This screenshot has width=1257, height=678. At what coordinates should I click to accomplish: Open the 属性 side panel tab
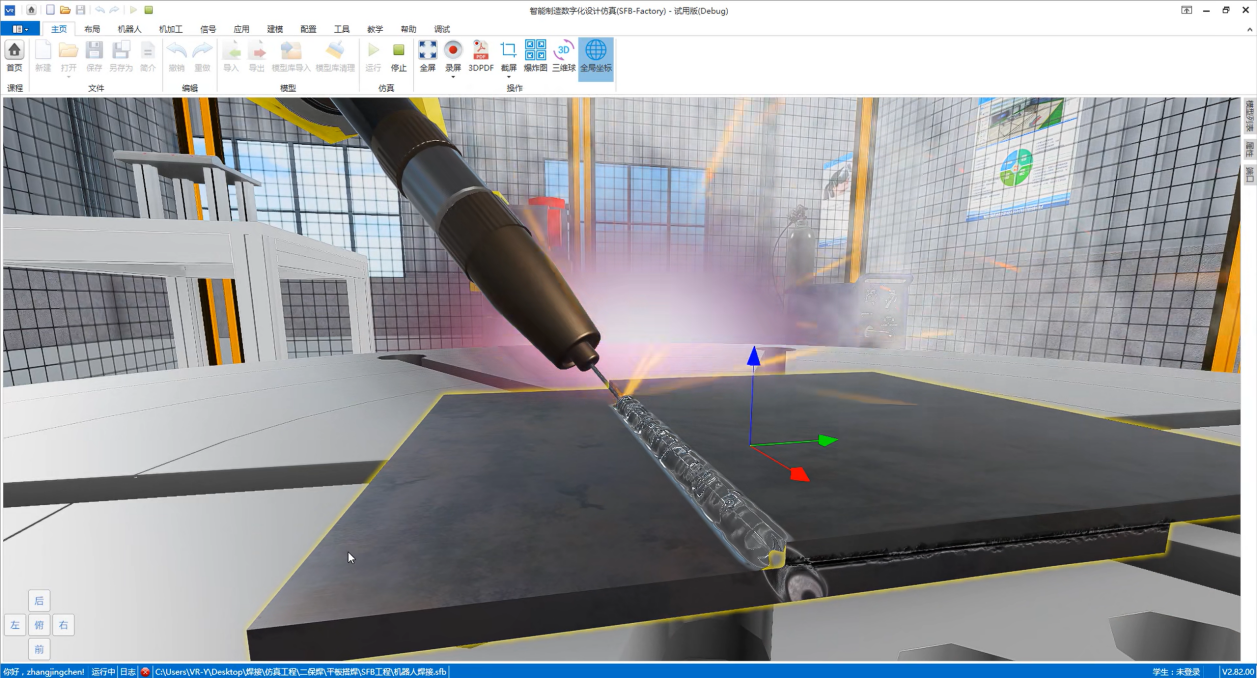point(1249,149)
